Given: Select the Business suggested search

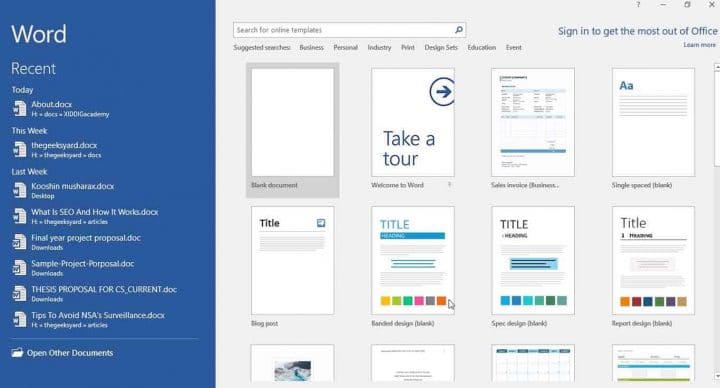Looking at the screenshot, I should point(311,47).
